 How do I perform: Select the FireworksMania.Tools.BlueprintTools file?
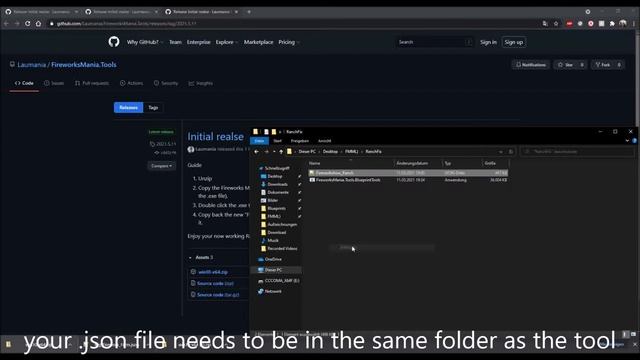[408, 180]
